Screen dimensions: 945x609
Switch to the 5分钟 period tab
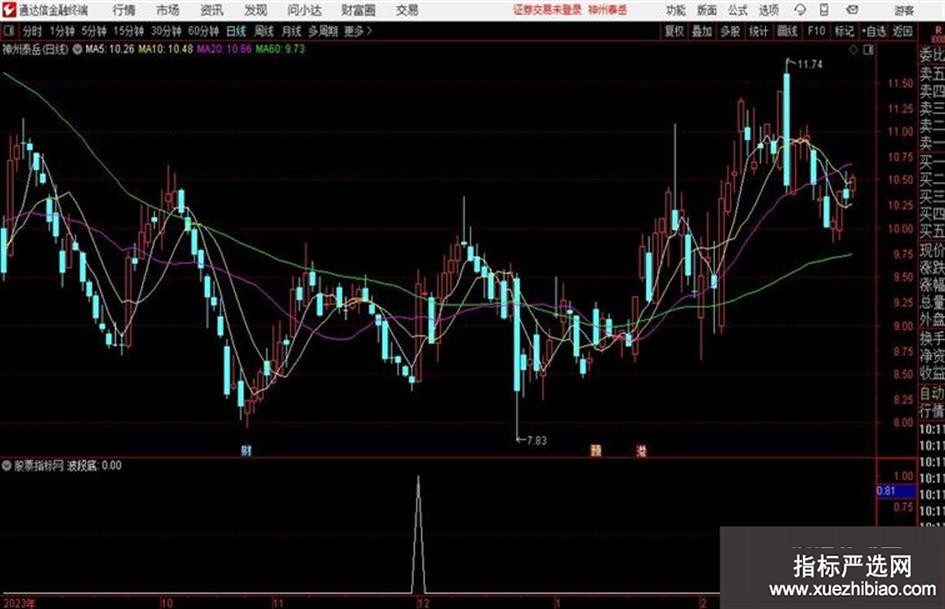point(93,31)
